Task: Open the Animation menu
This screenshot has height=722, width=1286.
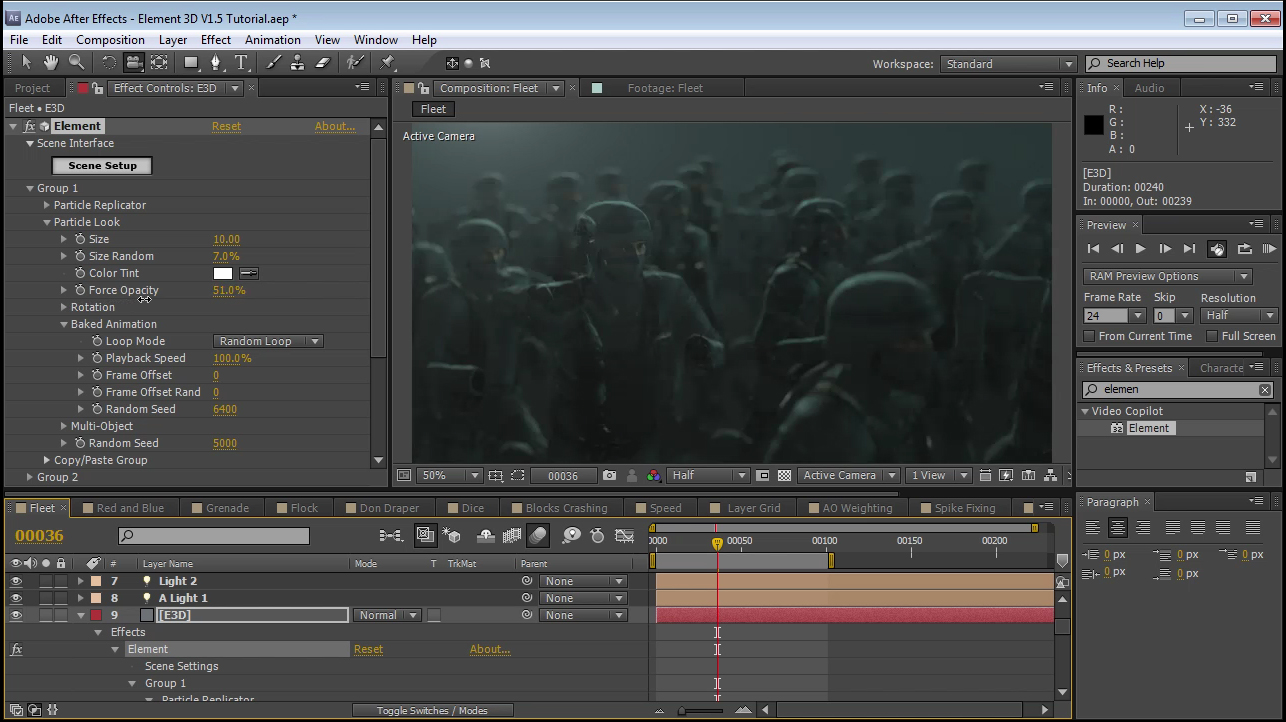Action: coord(272,40)
